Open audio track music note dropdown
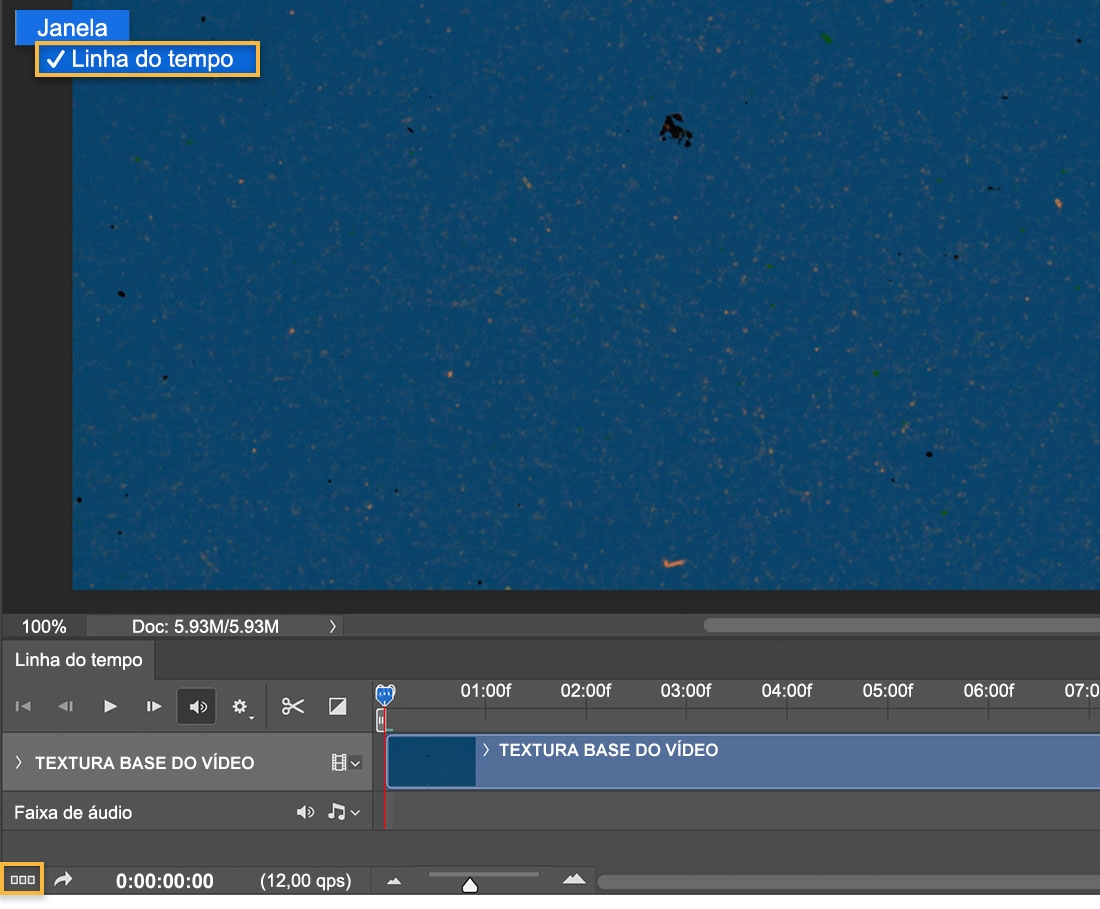1100x909 pixels. pyautogui.click(x=343, y=812)
